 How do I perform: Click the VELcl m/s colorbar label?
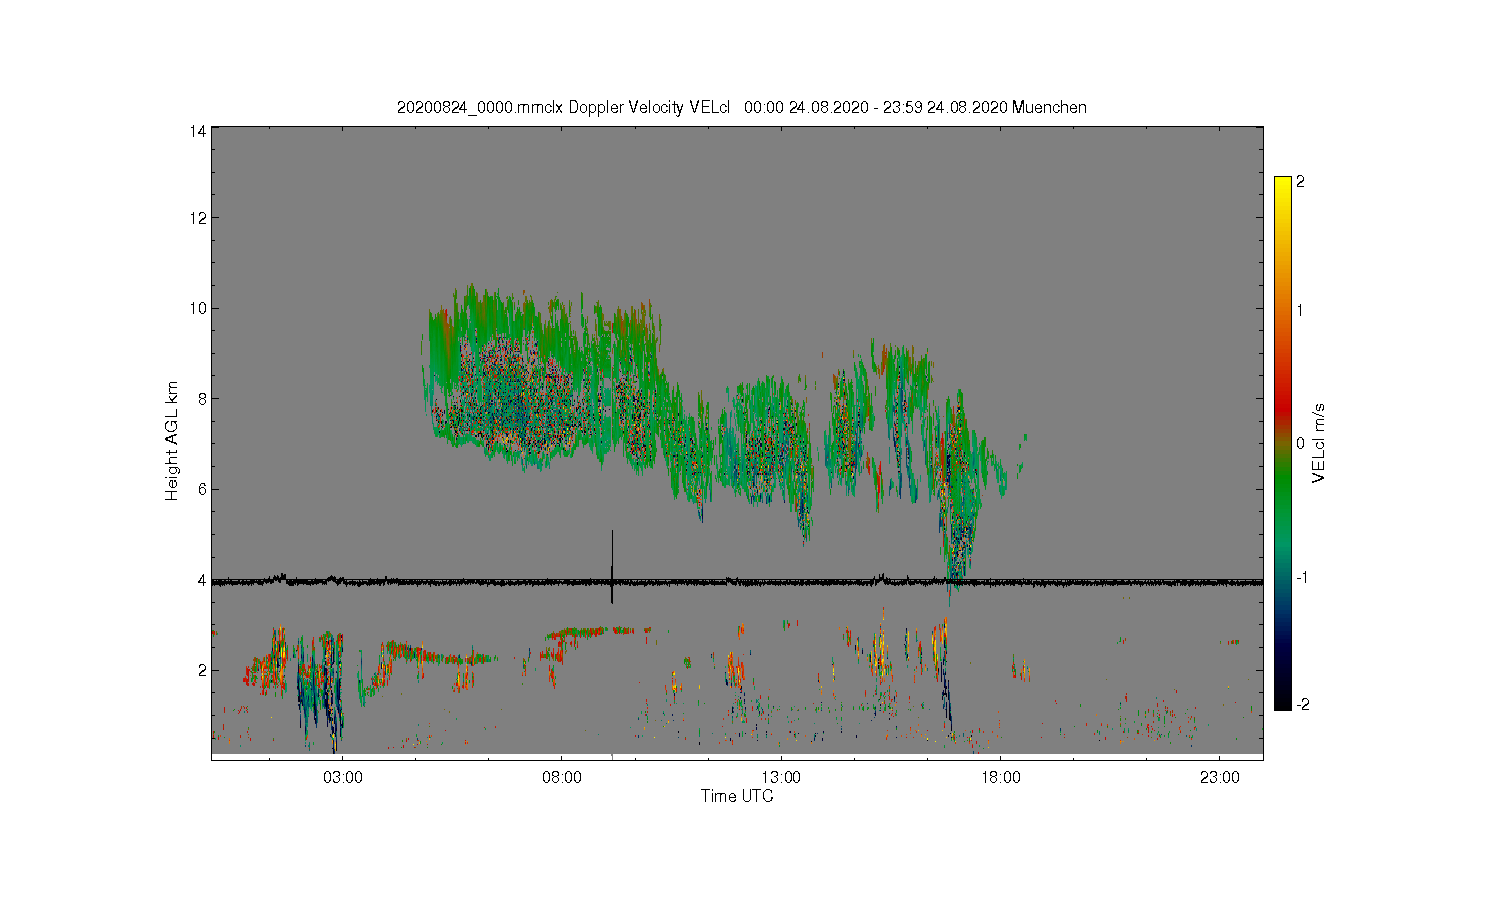tap(1319, 443)
